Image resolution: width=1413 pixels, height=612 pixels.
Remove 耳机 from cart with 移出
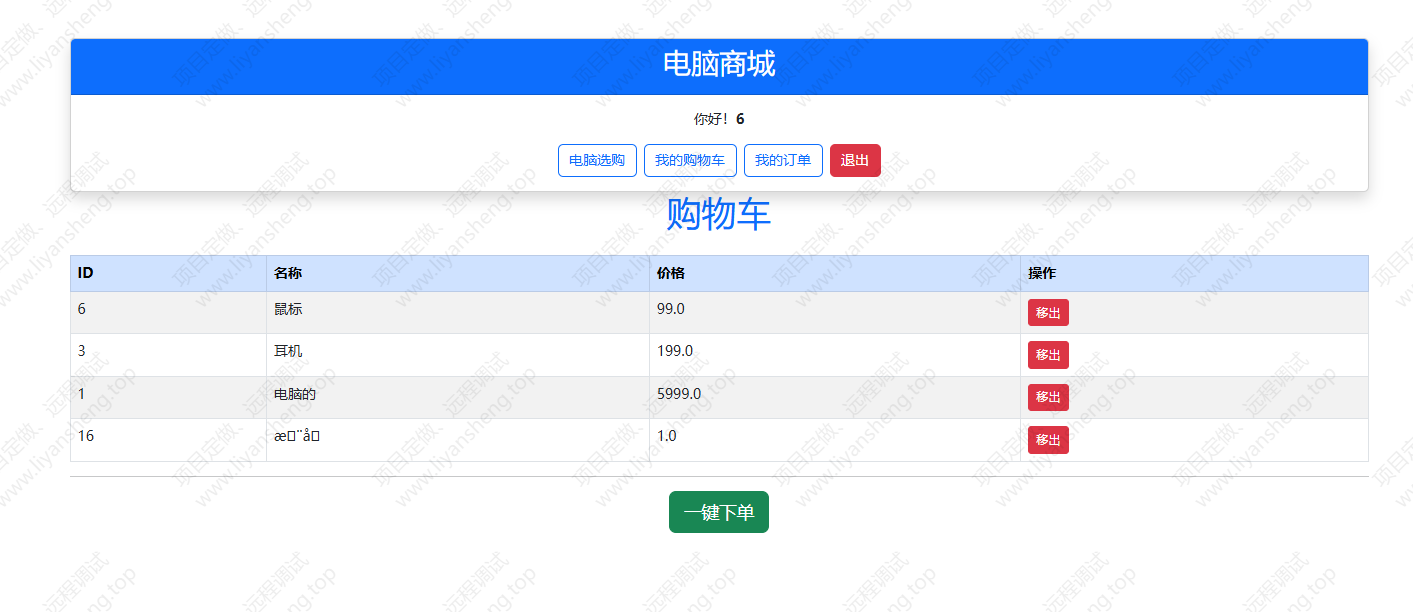coord(1048,355)
